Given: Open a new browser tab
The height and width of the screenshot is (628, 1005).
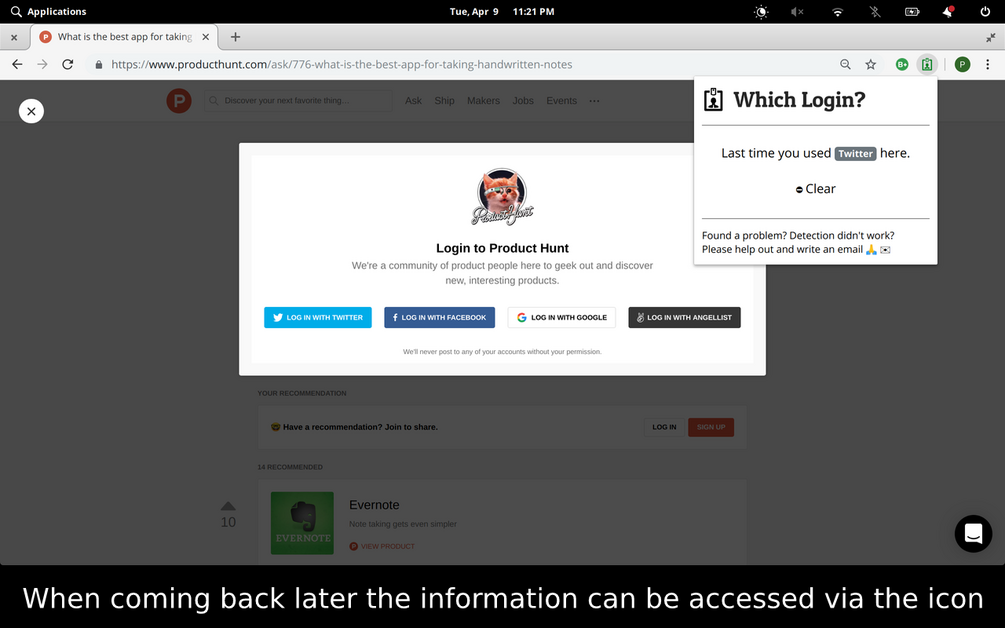Looking at the screenshot, I should (235, 37).
